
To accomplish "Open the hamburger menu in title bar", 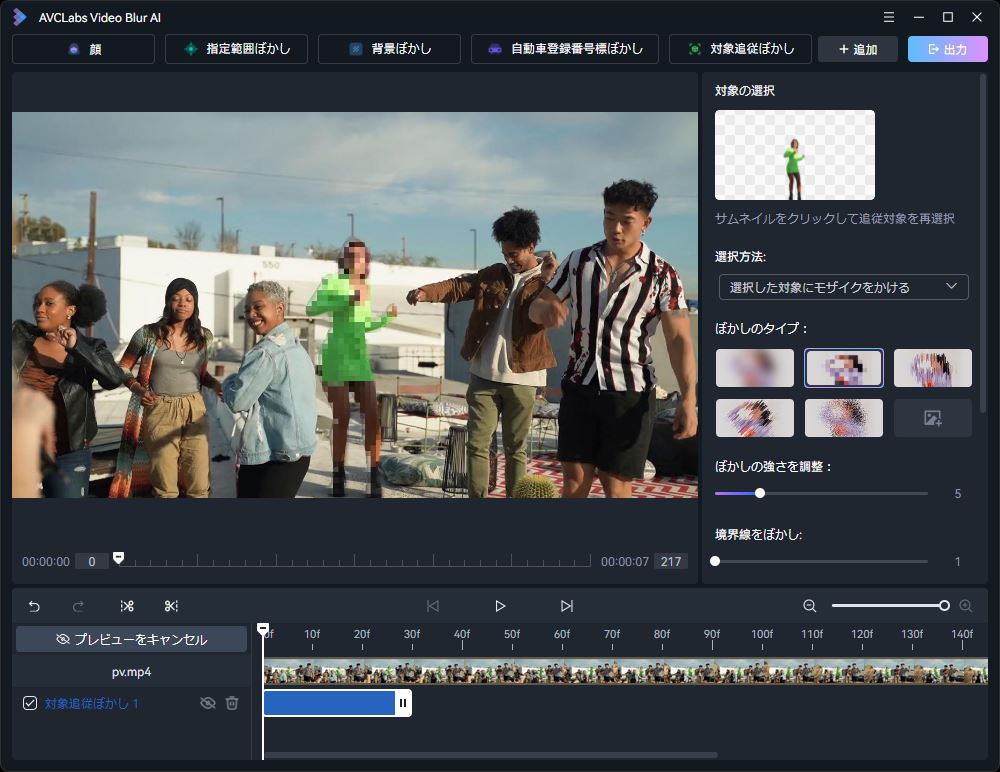I will pyautogui.click(x=889, y=17).
